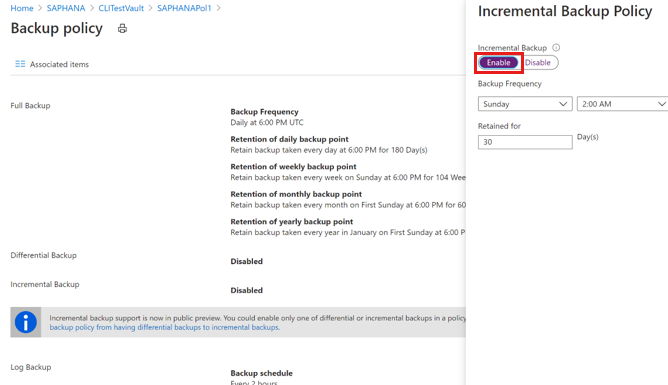This screenshot has height=385, width=668.
Task: Click the Retained for days field
Action: (x=525, y=142)
